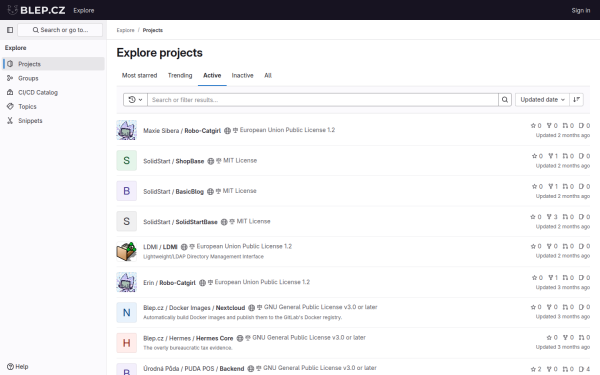Open Groups in the sidebar
The image size is (600, 375).
[x=54, y=78]
